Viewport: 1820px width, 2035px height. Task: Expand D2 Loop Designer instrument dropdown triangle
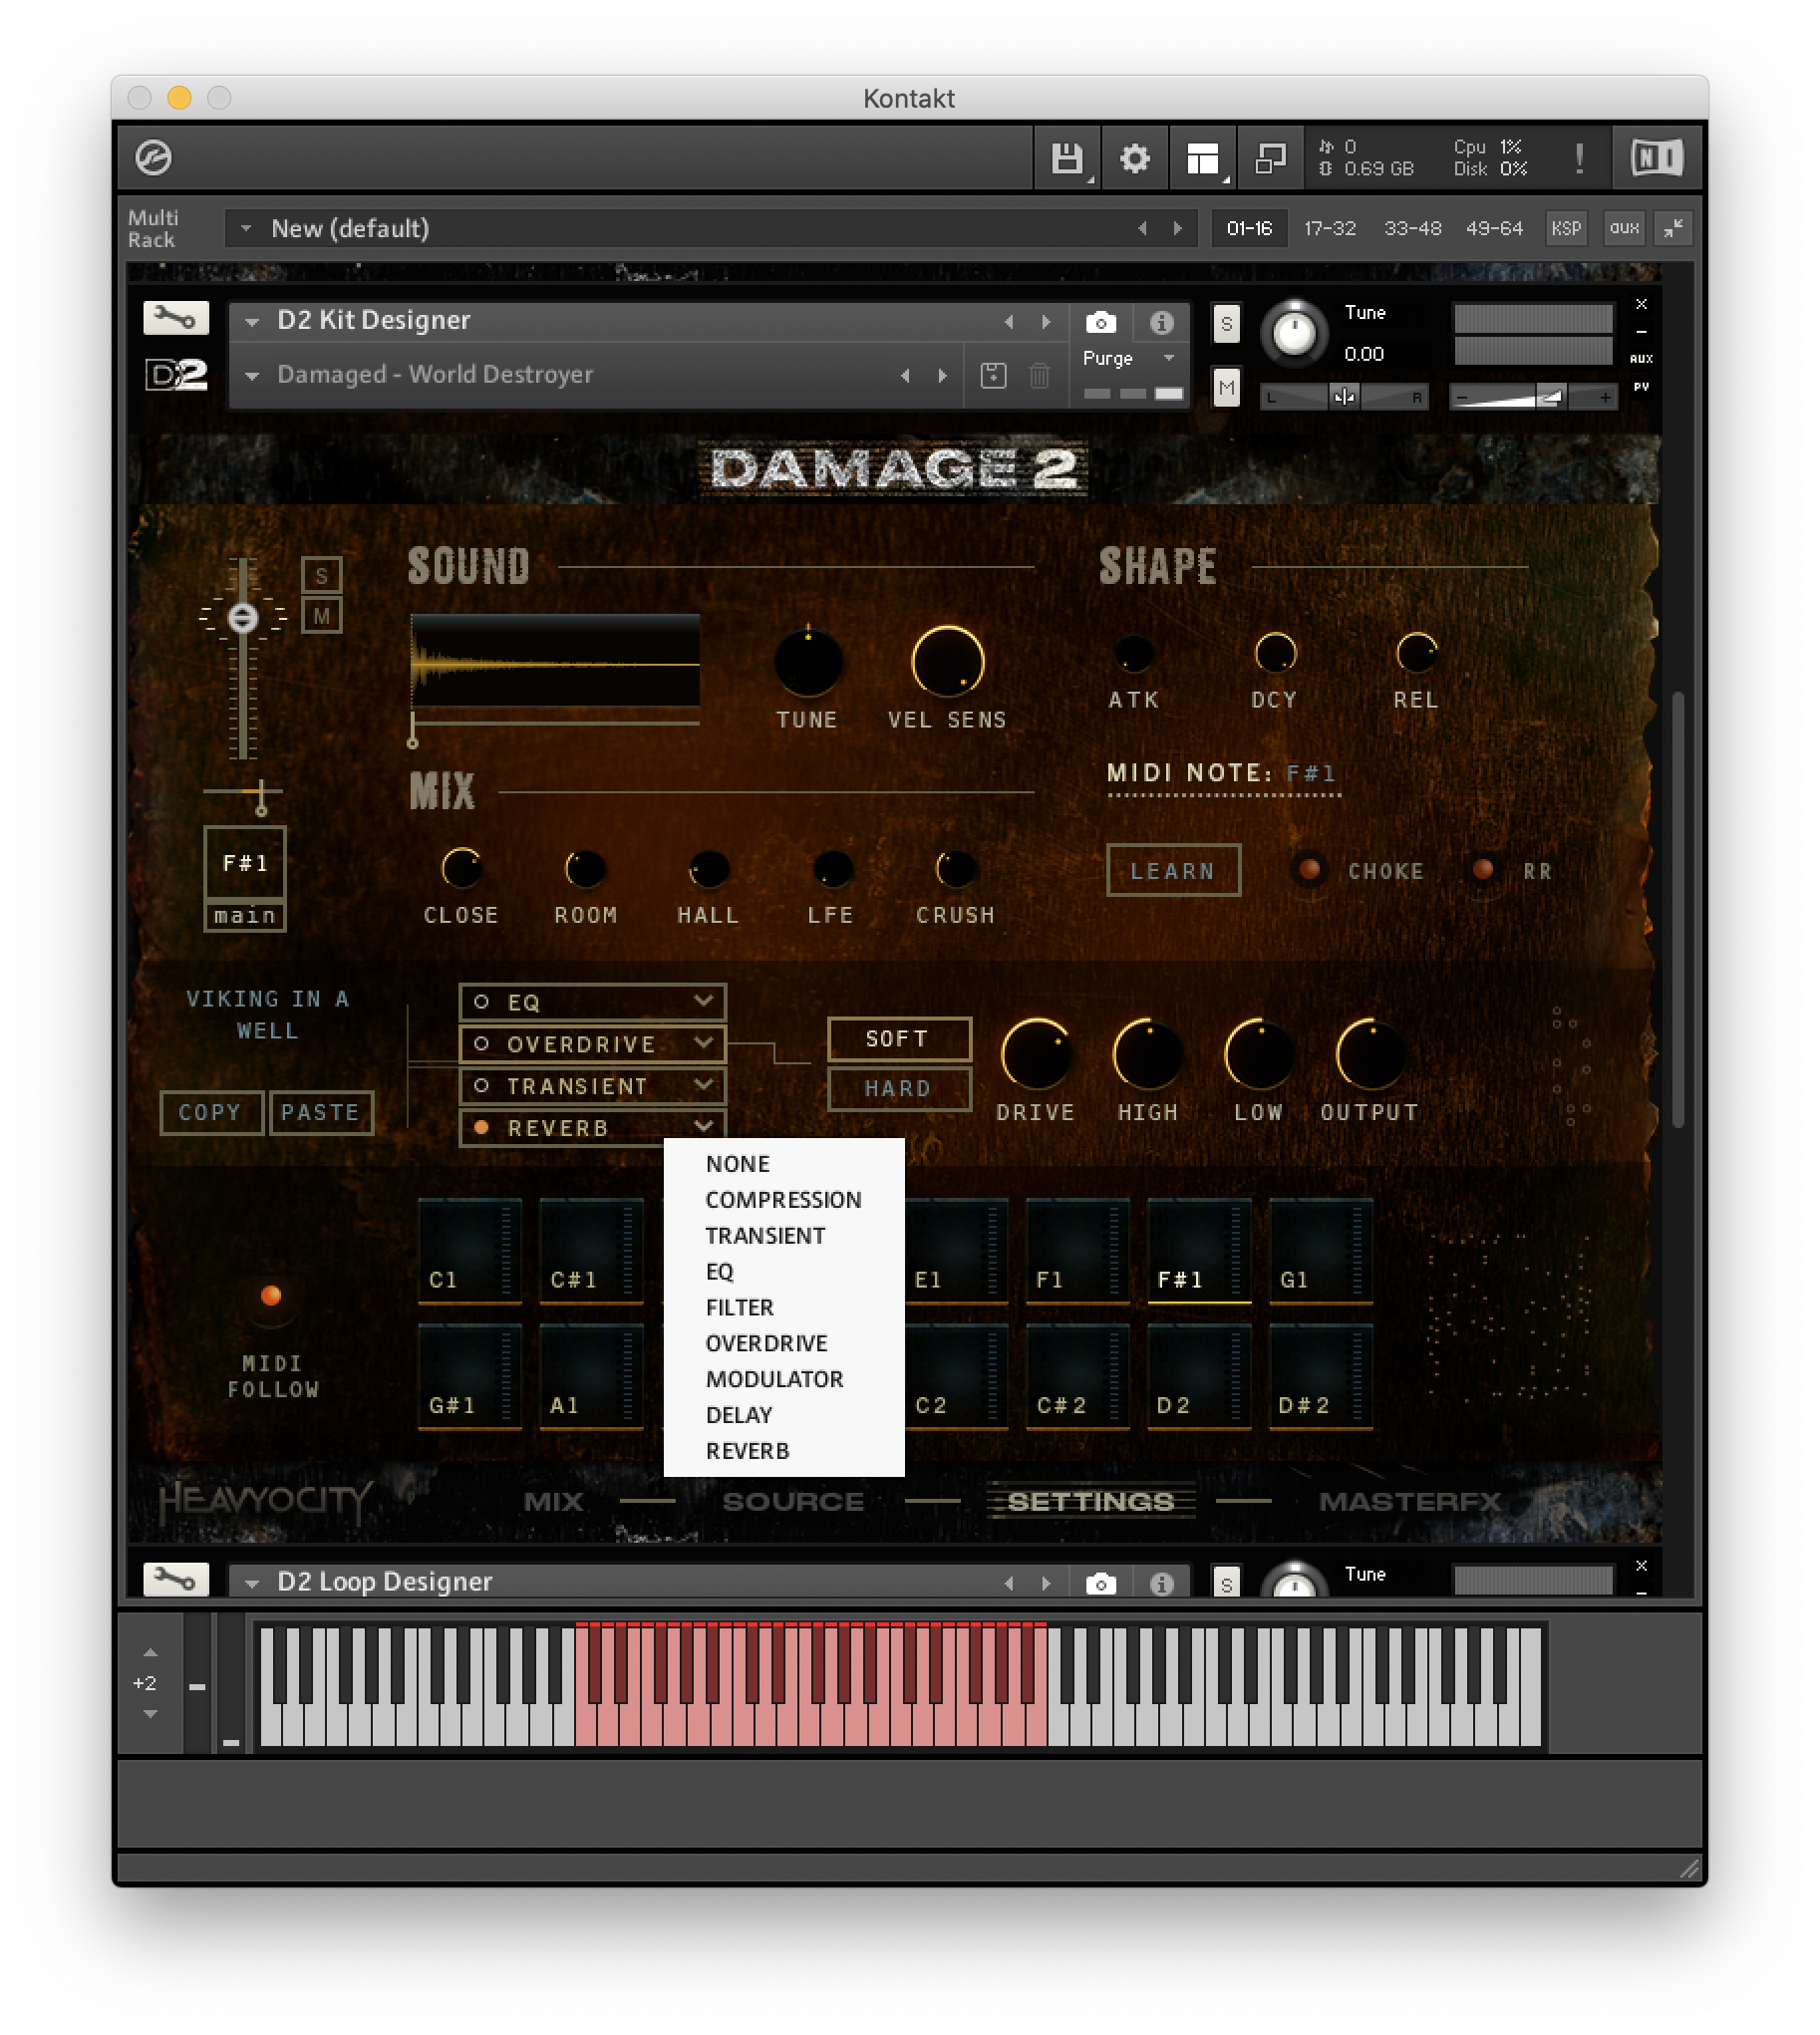252,1583
